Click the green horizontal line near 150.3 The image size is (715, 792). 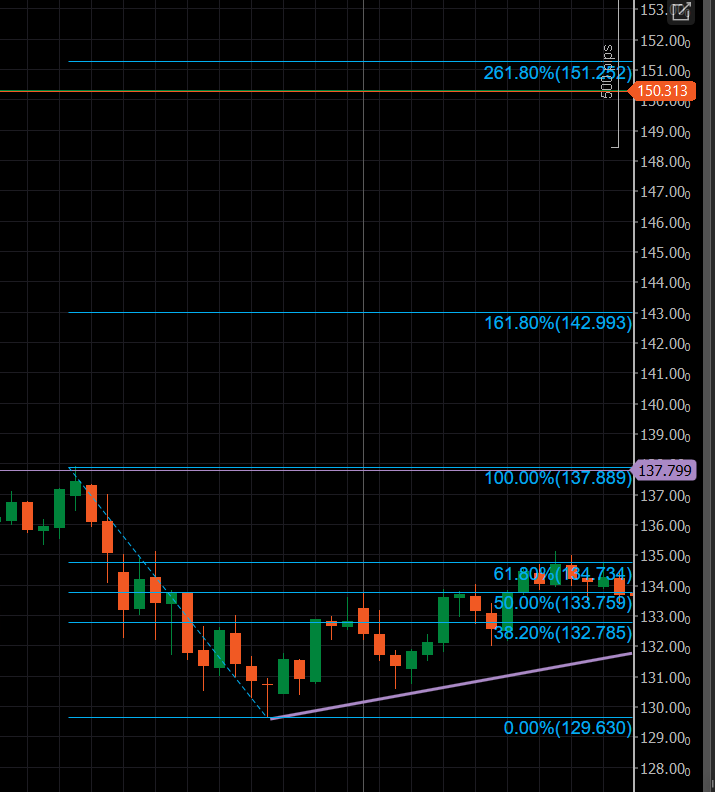coord(300,91)
